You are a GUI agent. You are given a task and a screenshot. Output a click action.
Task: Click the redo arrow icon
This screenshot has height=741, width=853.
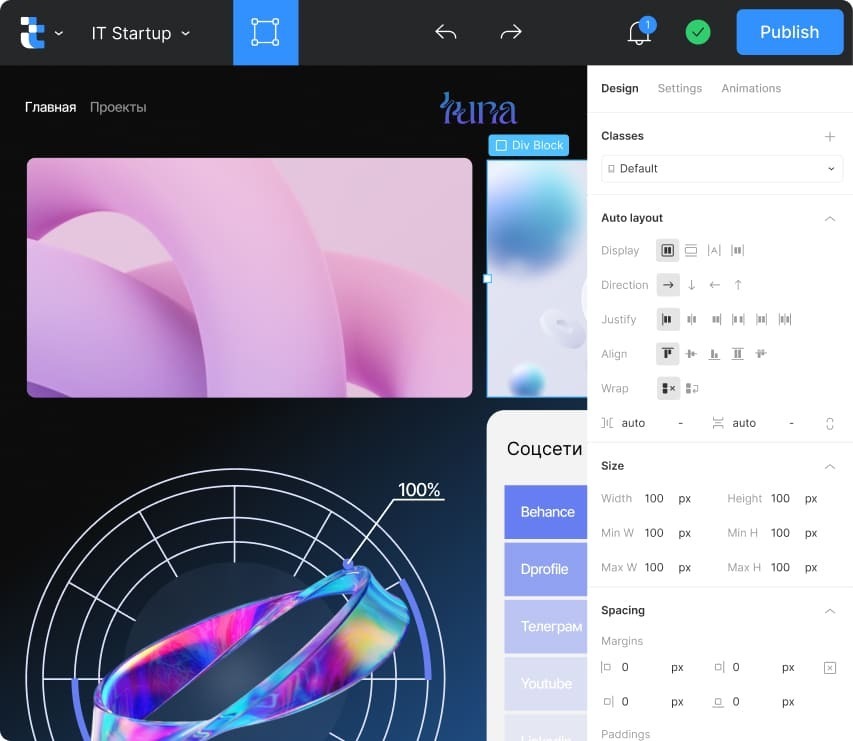click(511, 33)
